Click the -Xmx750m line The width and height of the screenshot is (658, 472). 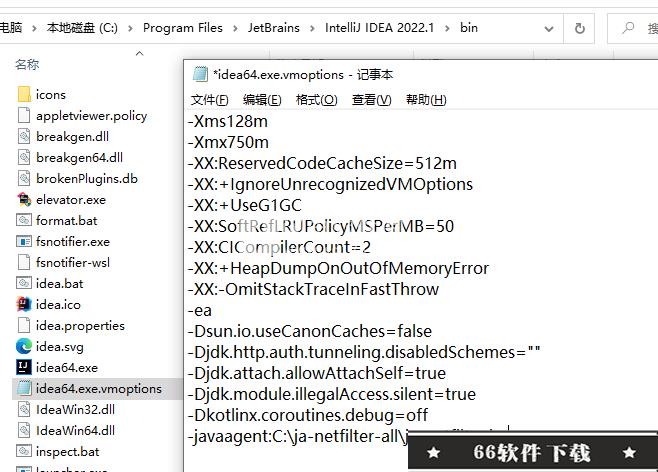(x=228, y=142)
